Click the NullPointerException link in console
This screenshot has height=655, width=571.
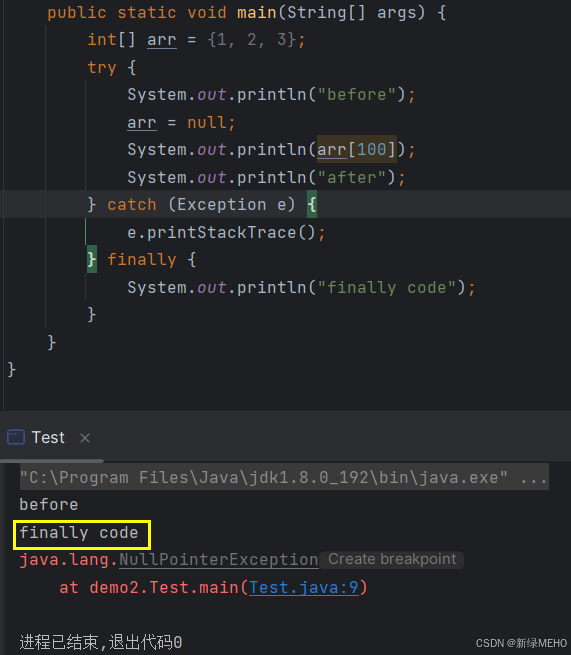pos(219,560)
